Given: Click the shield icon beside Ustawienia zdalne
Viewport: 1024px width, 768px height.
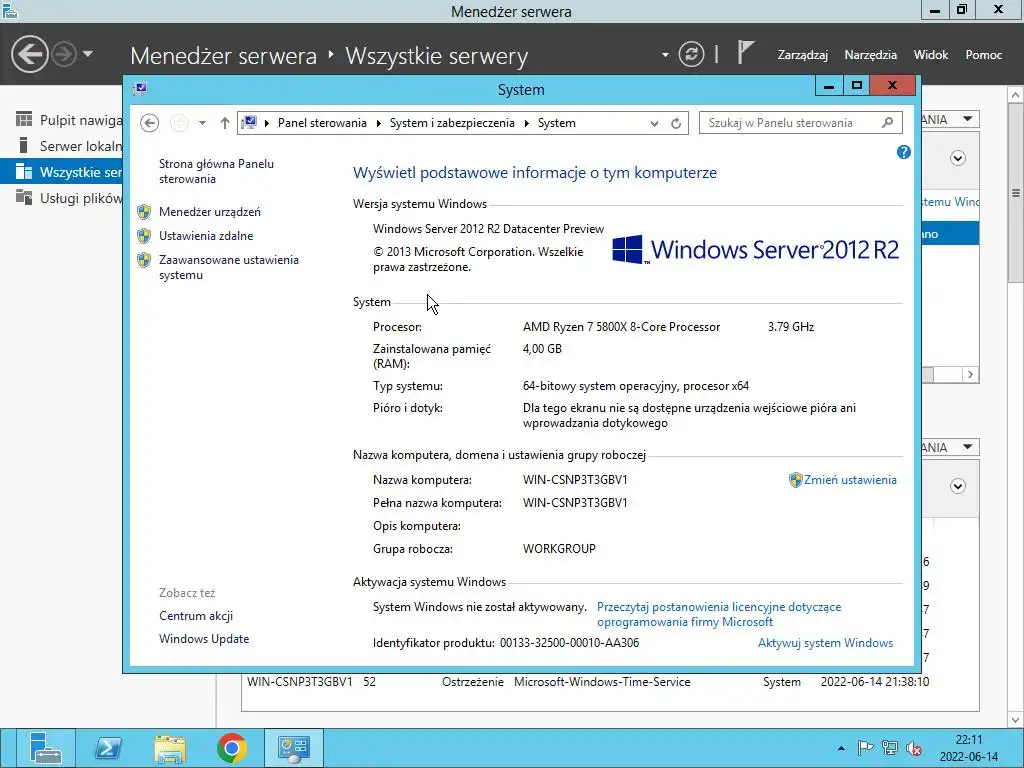Looking at the screenshot, I should tap(144, 236).
